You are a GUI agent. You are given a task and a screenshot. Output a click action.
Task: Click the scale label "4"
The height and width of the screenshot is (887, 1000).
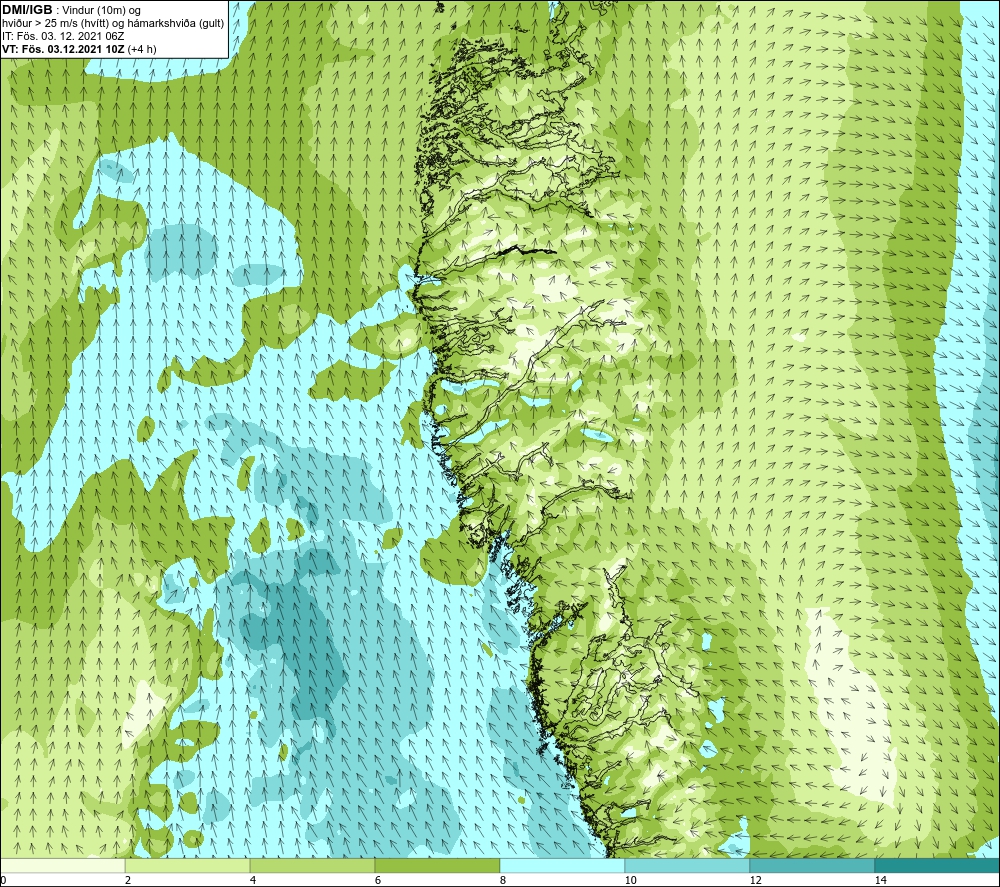(253, 880)
